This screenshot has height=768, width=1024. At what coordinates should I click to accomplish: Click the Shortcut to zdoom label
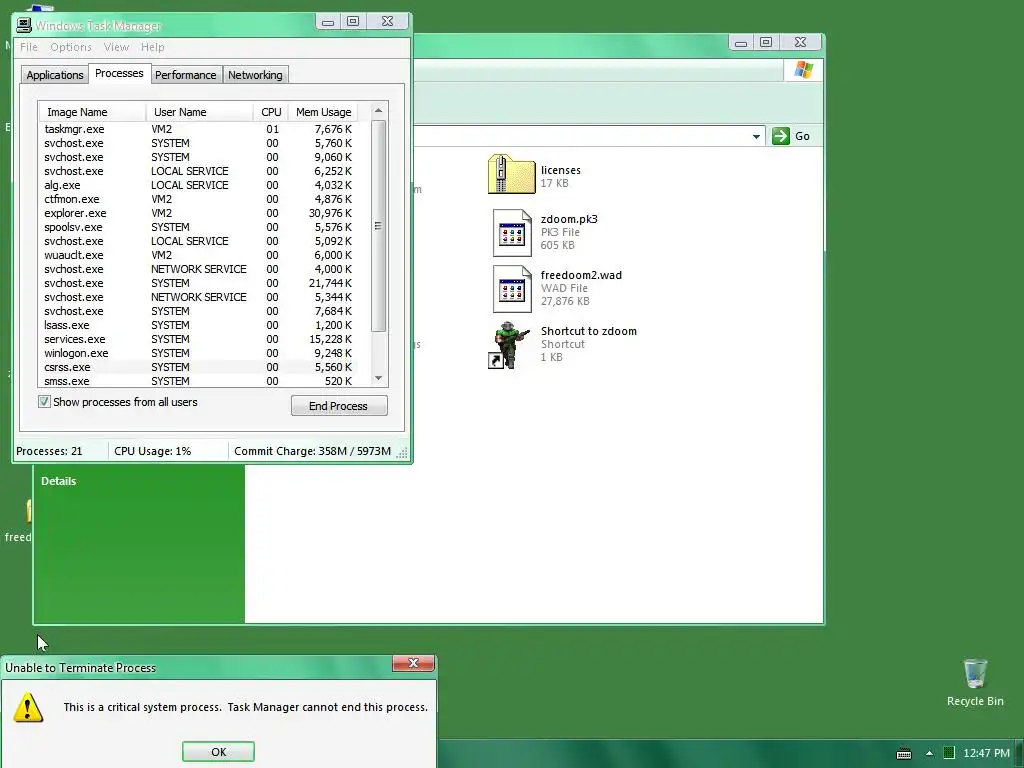[x=588, y=331]
